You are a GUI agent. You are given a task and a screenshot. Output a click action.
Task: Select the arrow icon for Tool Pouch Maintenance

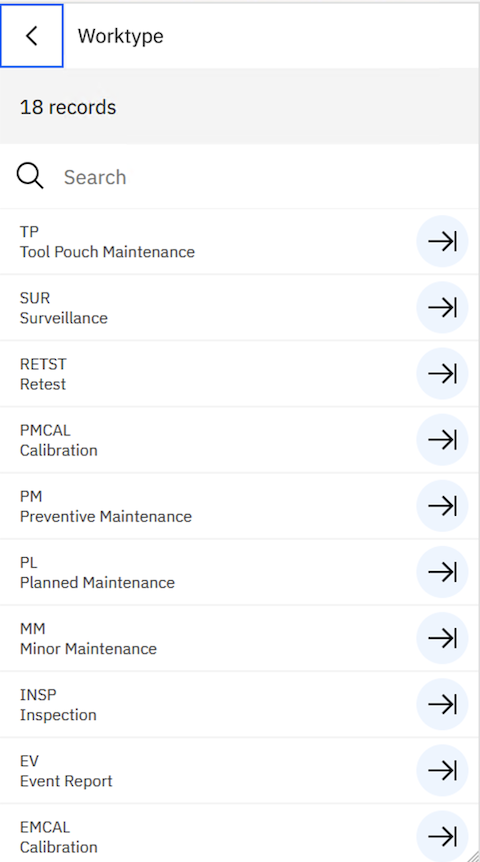point(442,241)
